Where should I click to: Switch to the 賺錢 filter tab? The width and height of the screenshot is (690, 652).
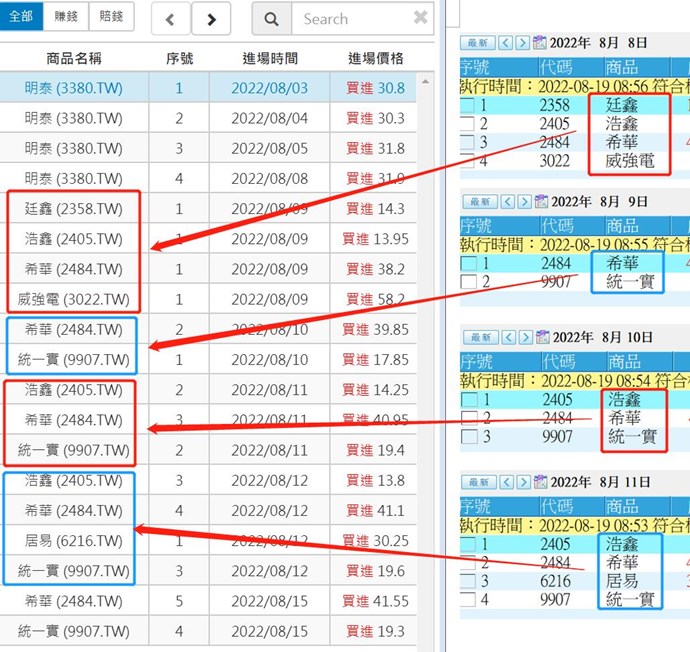[x=67, y=17]
